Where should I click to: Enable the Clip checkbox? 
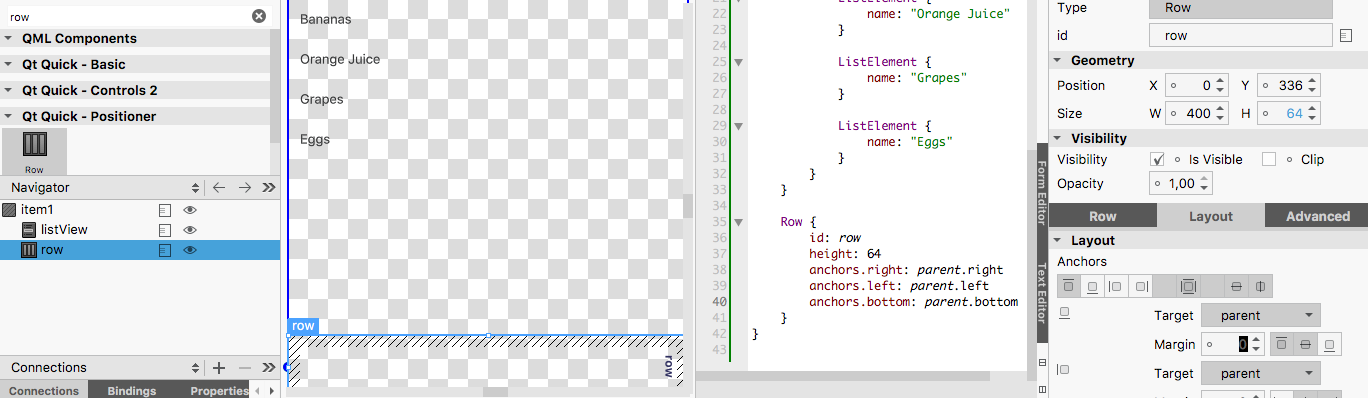point(1269,159)
